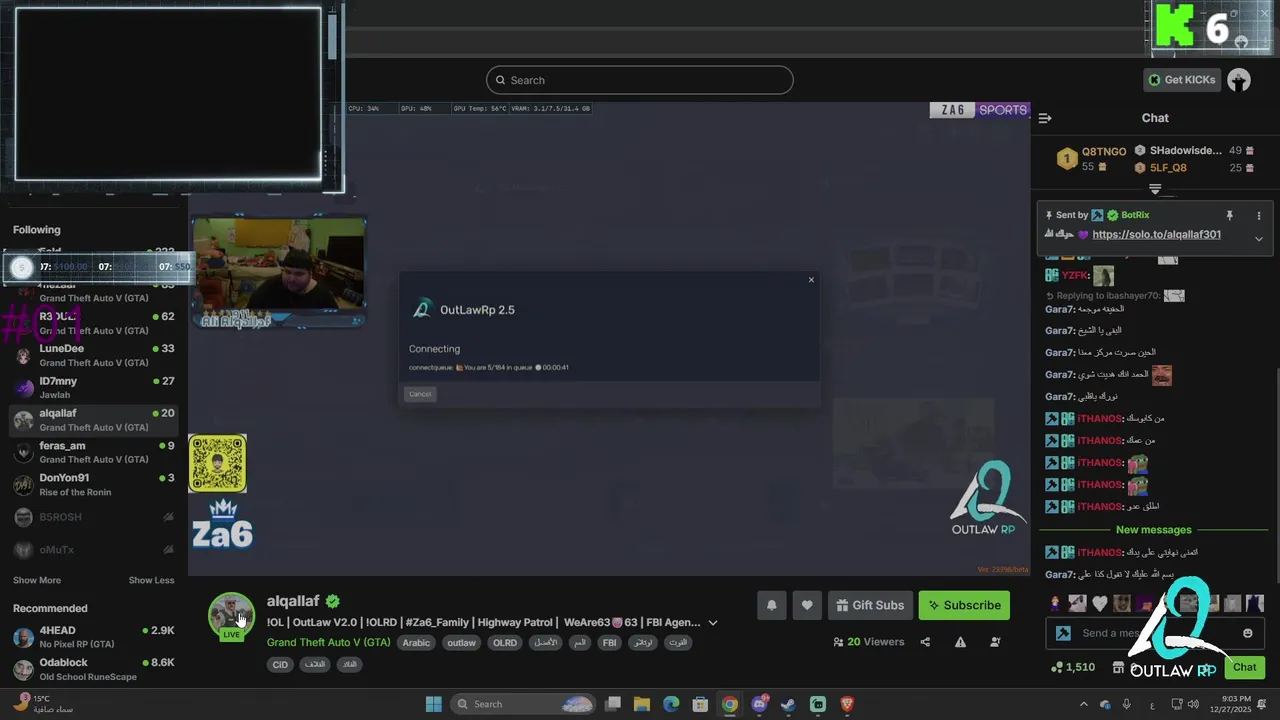Launch Microsoft Edge from the taskbar

pyautogui.click(x=671, y=704)
